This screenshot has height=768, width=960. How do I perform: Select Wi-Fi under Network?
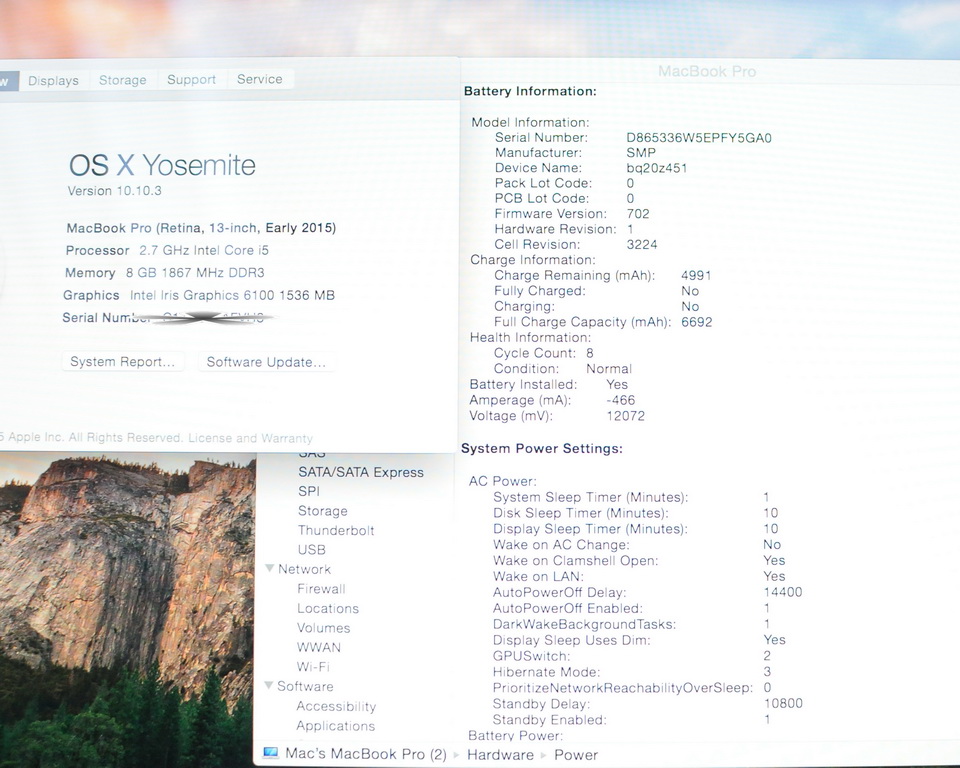(313, 667)
